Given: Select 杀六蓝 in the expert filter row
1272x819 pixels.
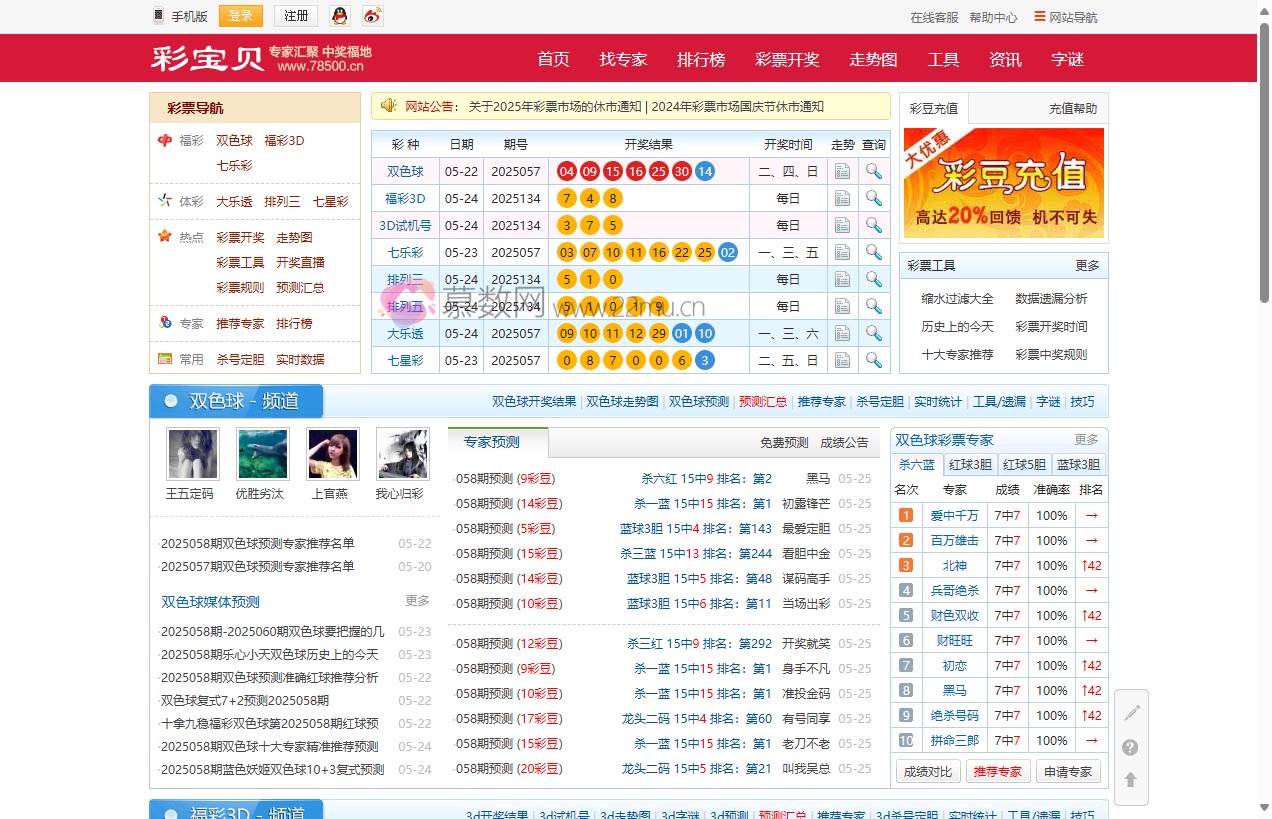Looking at the screenshot, I should pos(915,464).
